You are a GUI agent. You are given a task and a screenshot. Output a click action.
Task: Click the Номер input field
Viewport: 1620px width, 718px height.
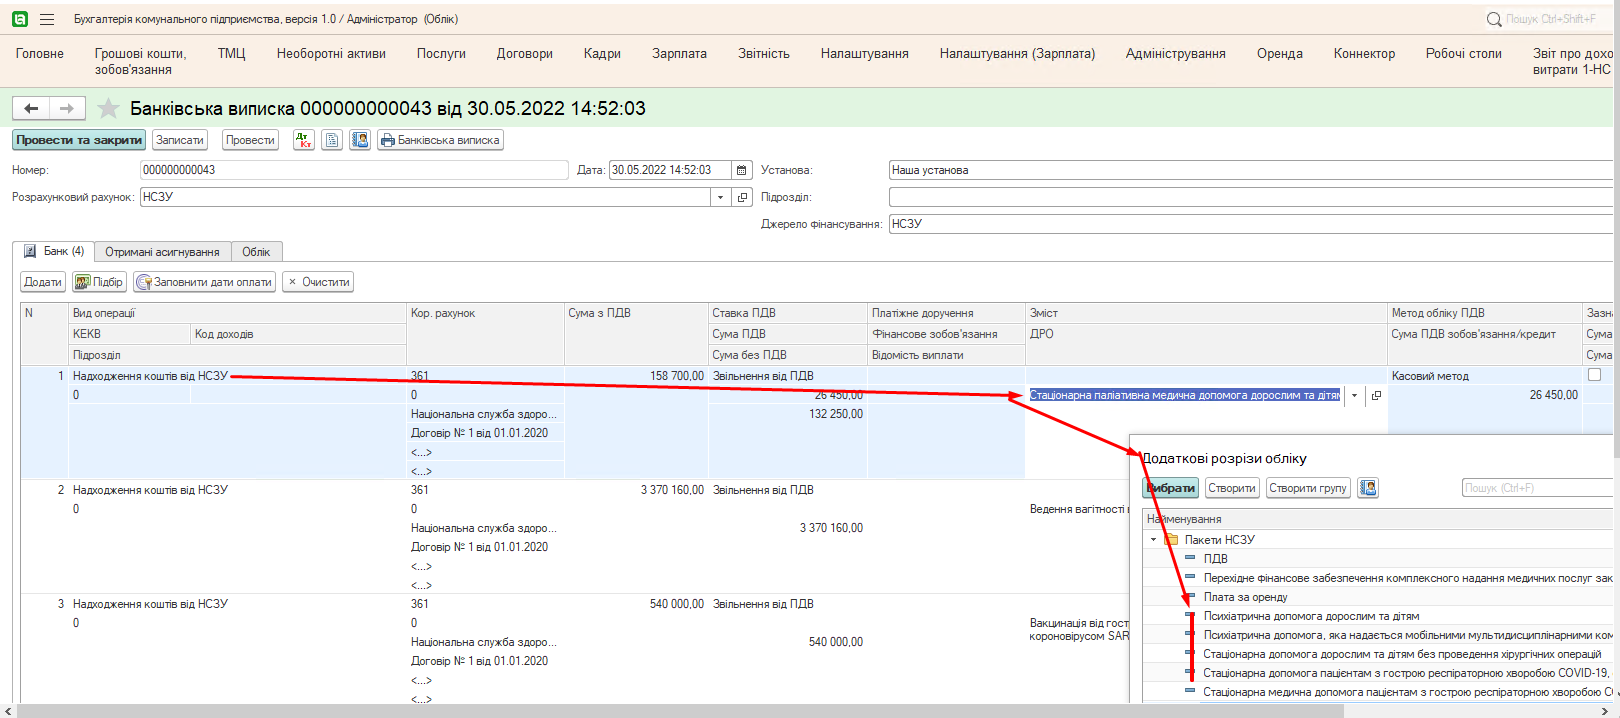(354, 170)
